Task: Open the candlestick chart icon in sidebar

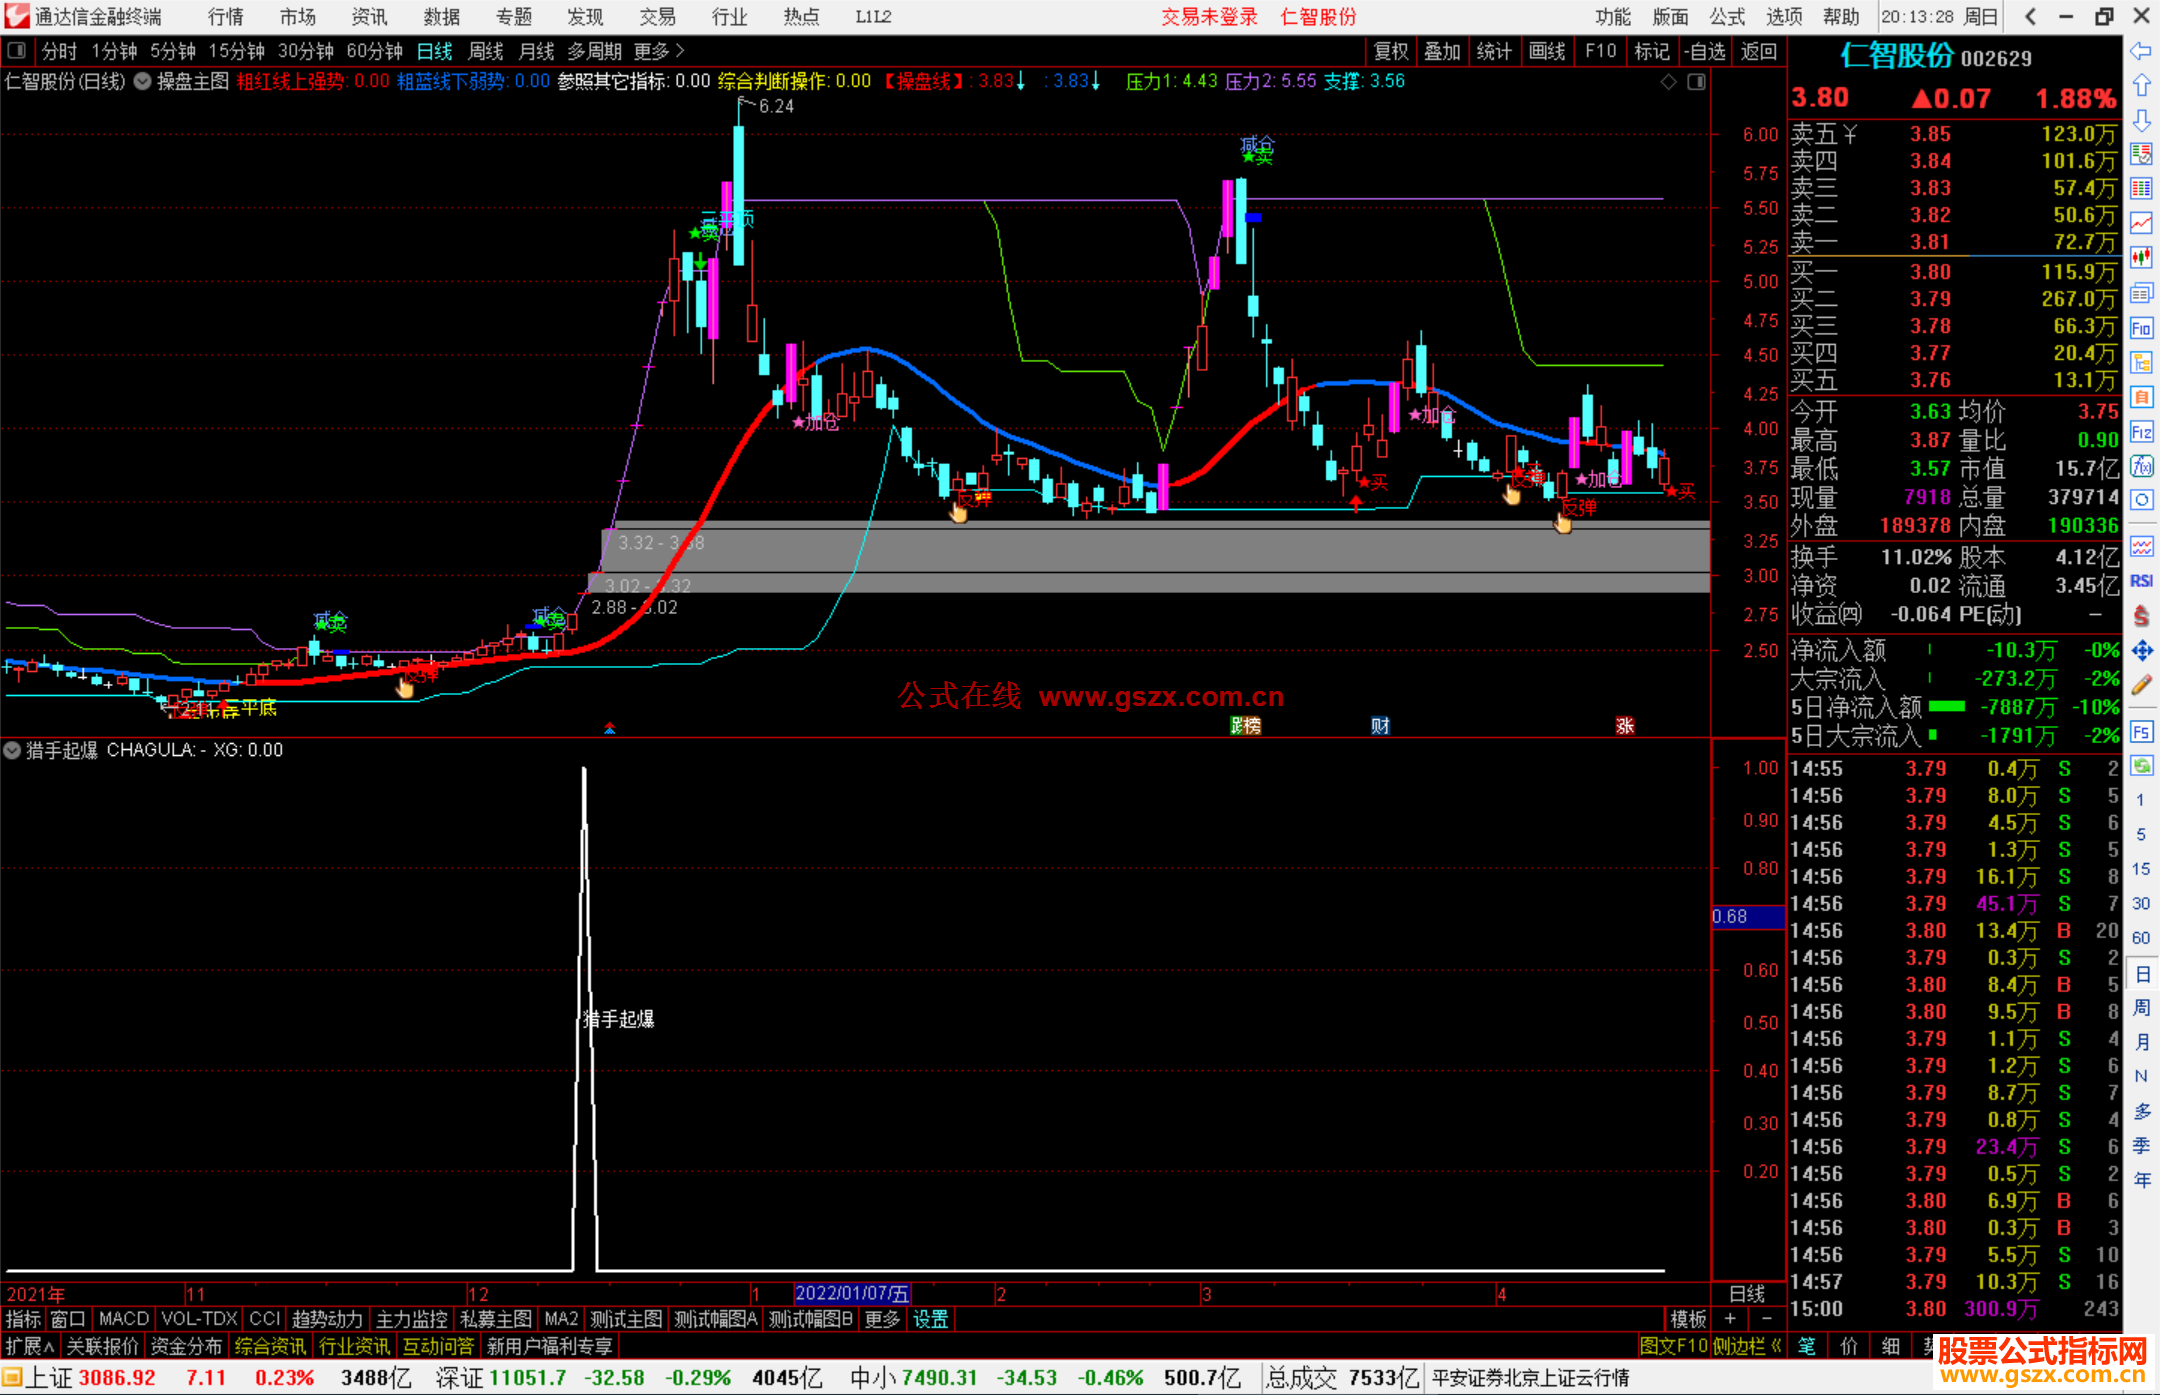Action: (2141, 258)
